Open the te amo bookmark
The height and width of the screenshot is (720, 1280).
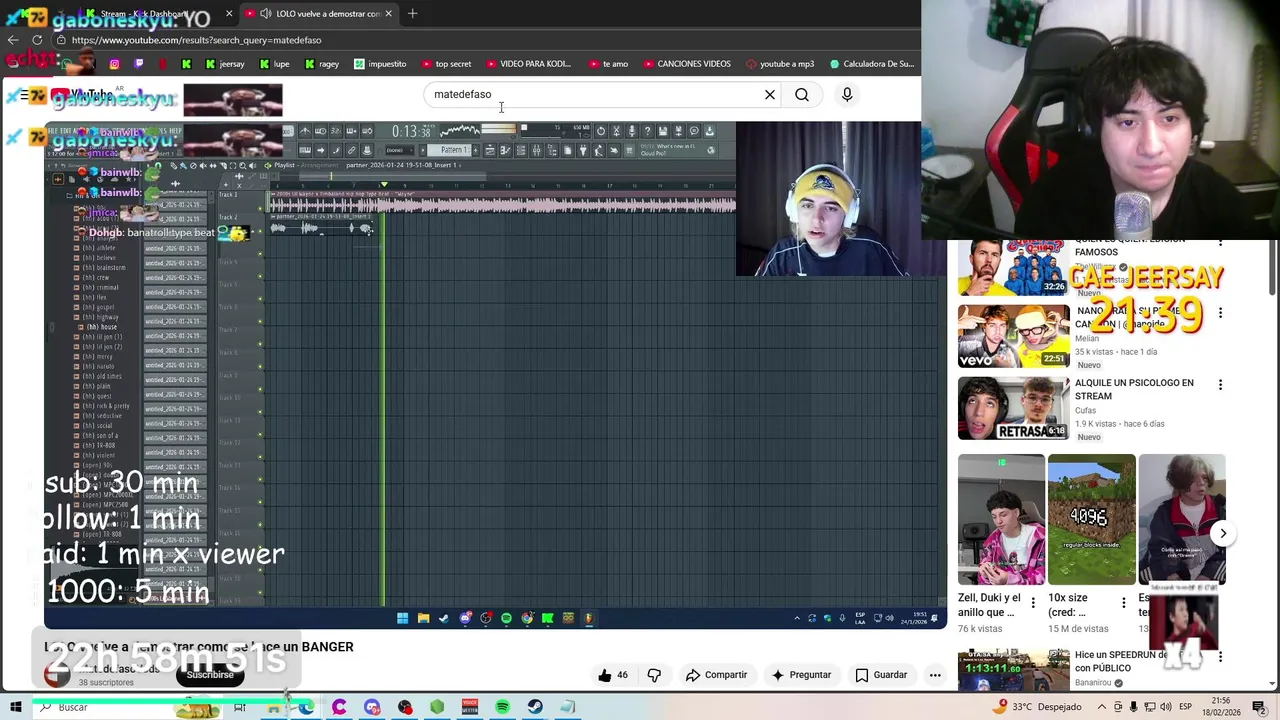click(608, 64)
